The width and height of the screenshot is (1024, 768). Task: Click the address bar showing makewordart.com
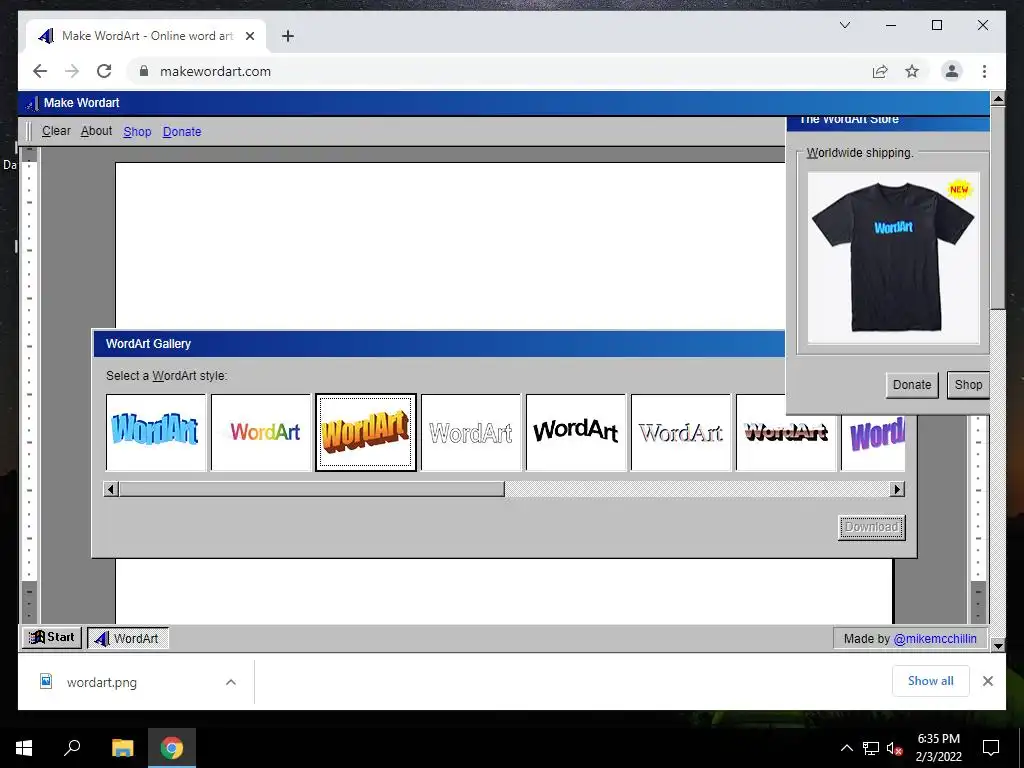(496, 71)
